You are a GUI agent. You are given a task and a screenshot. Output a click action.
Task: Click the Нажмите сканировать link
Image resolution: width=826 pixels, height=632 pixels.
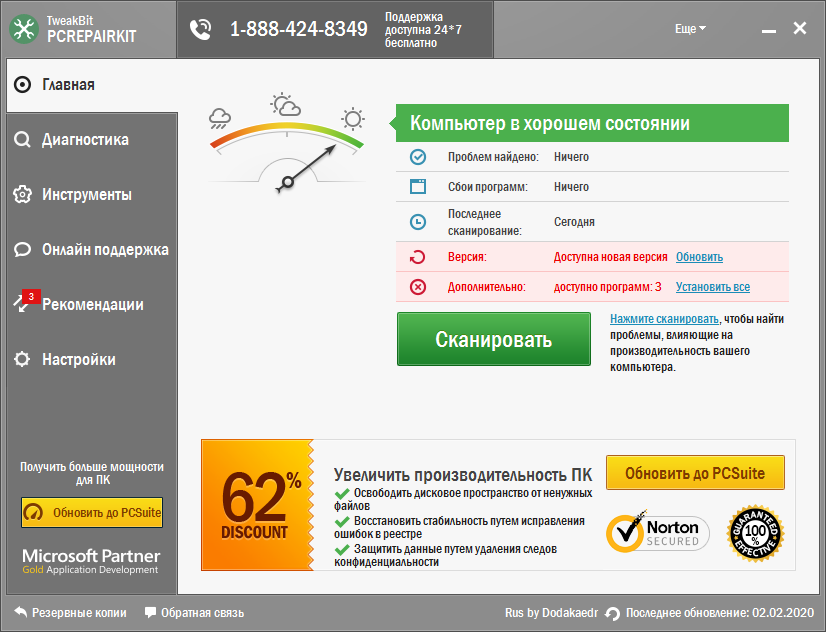pos(664,319)
